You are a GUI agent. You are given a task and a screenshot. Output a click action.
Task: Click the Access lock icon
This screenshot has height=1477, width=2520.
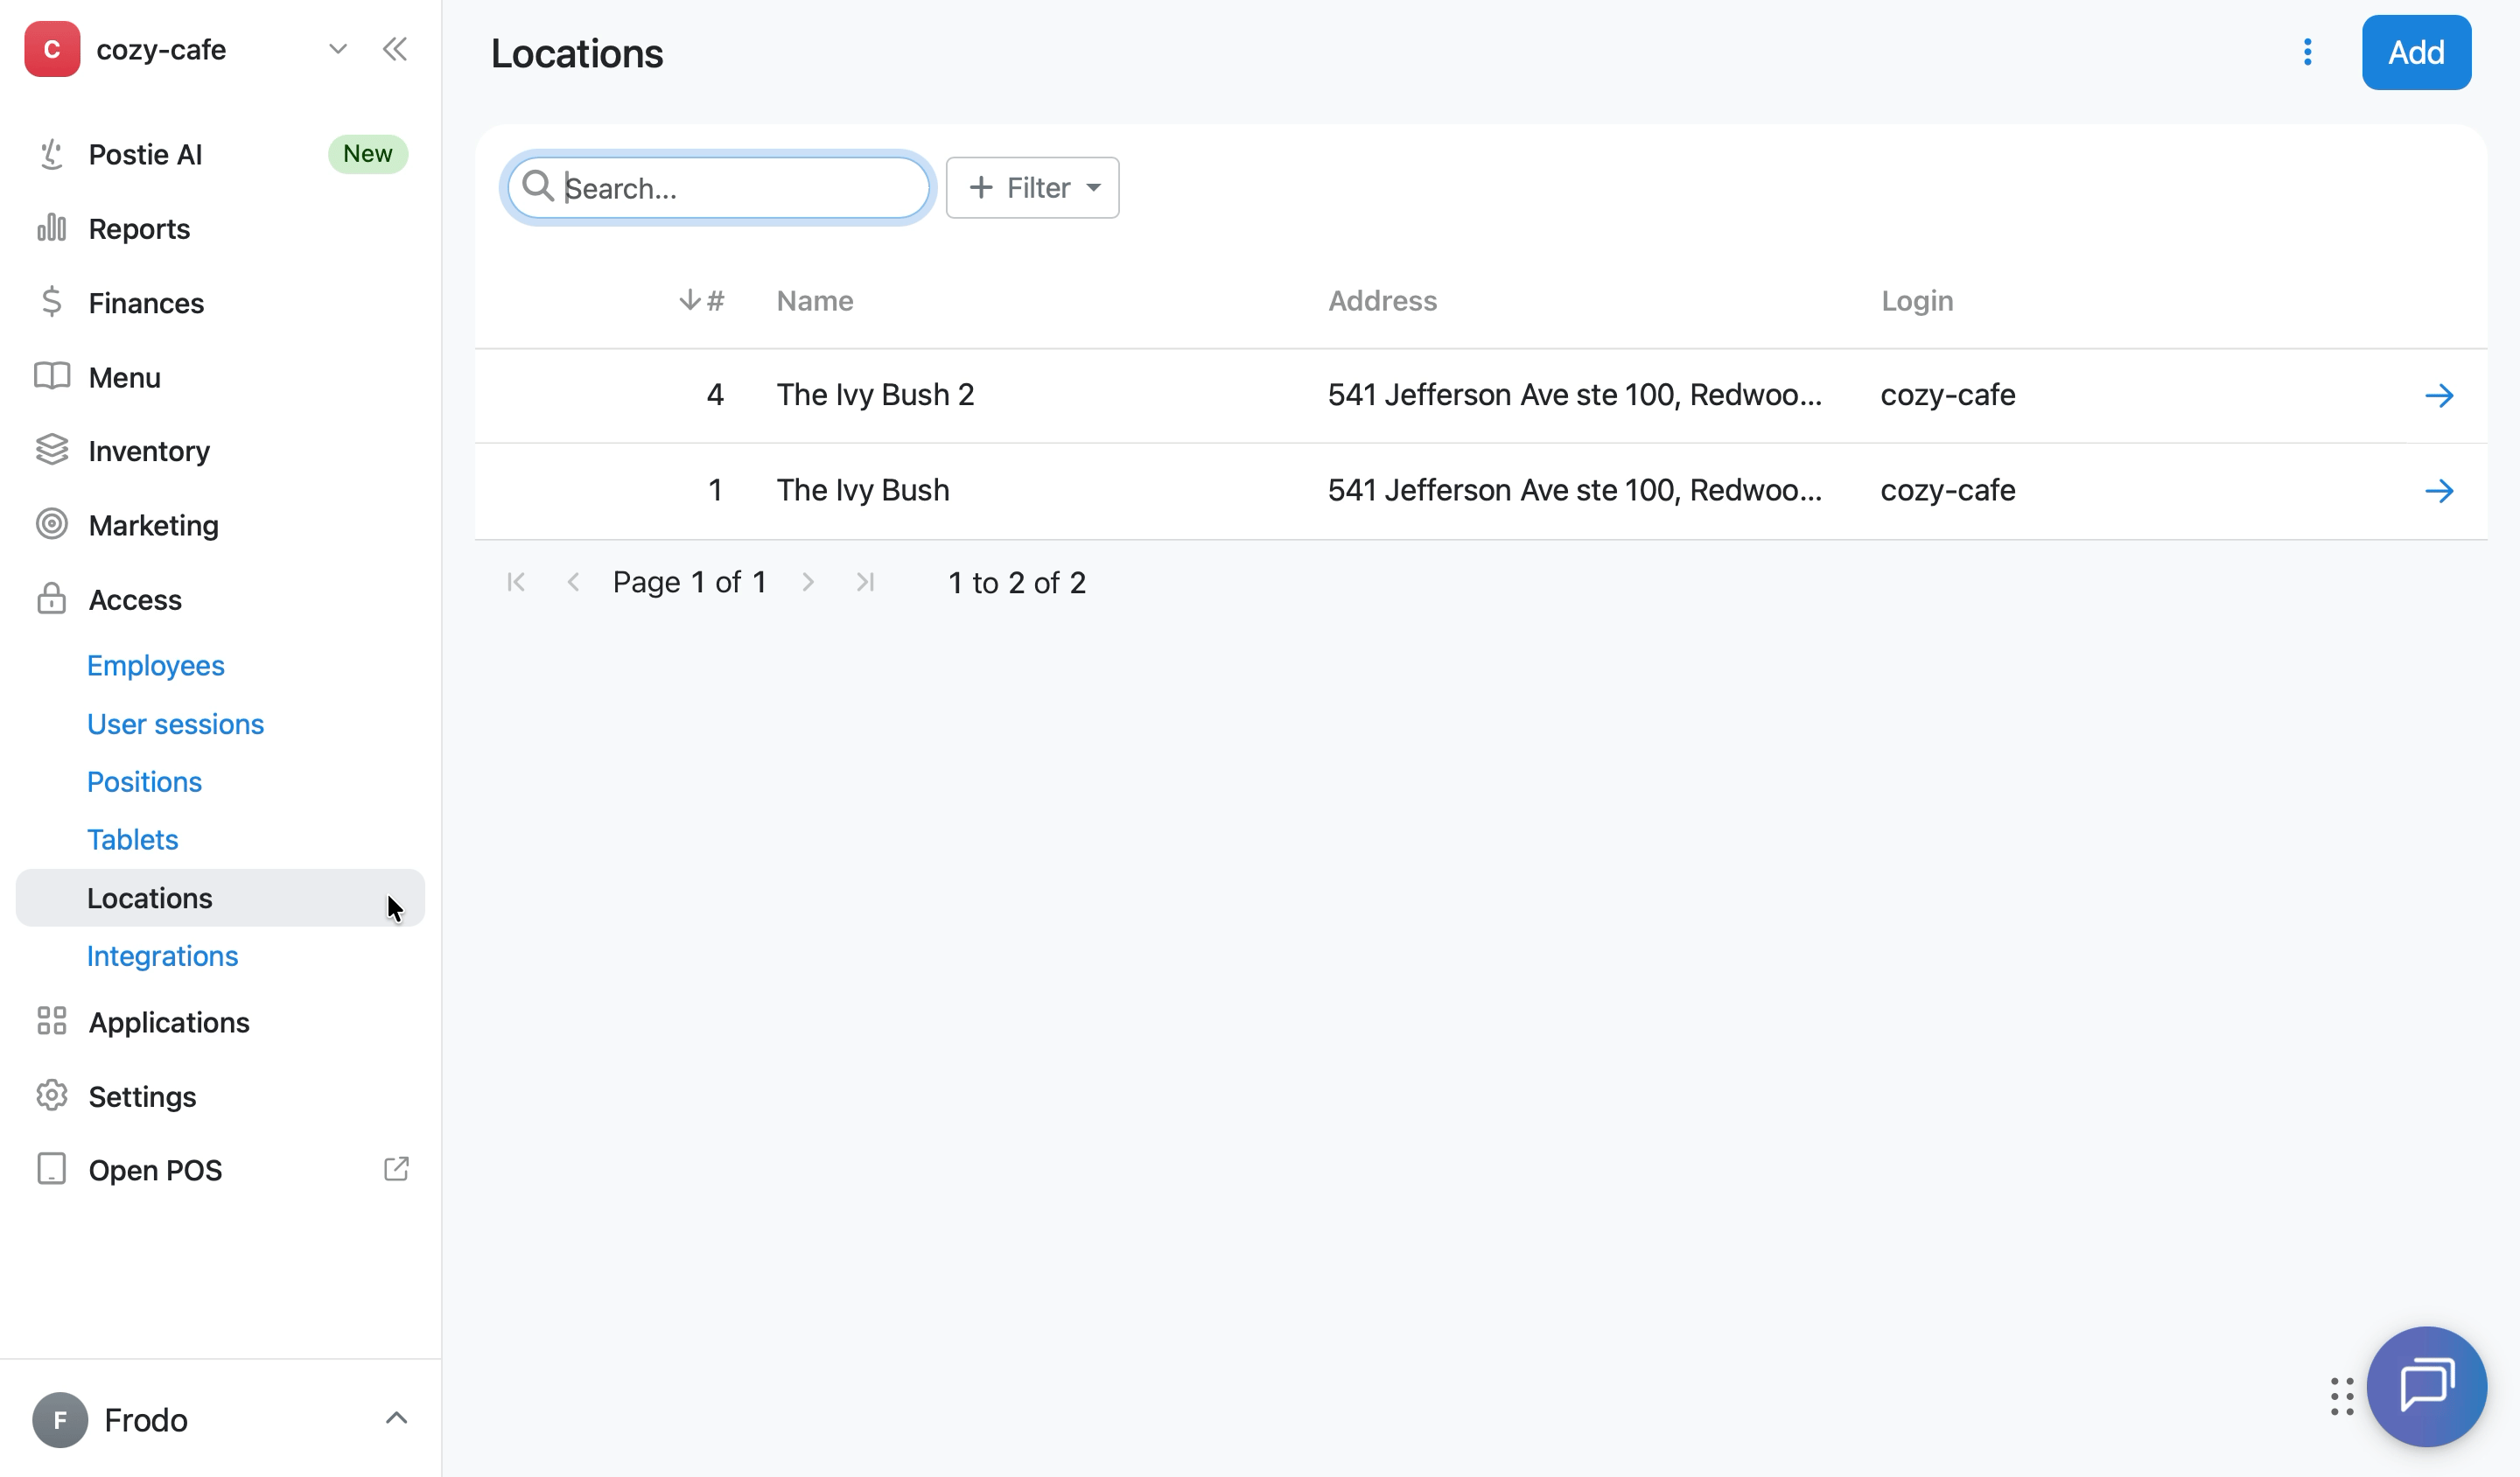pos(52,599)
